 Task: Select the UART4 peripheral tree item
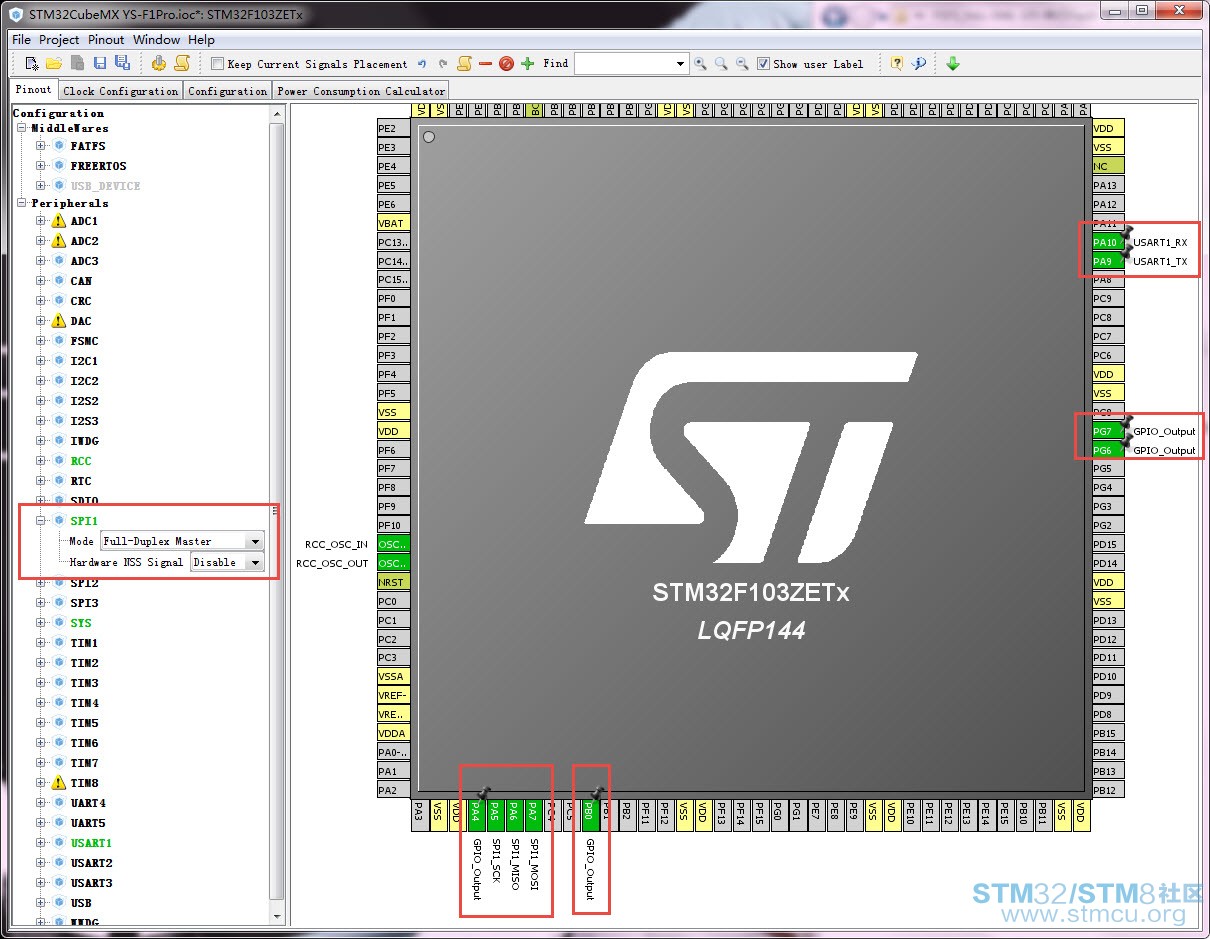[x=88, y=803]
